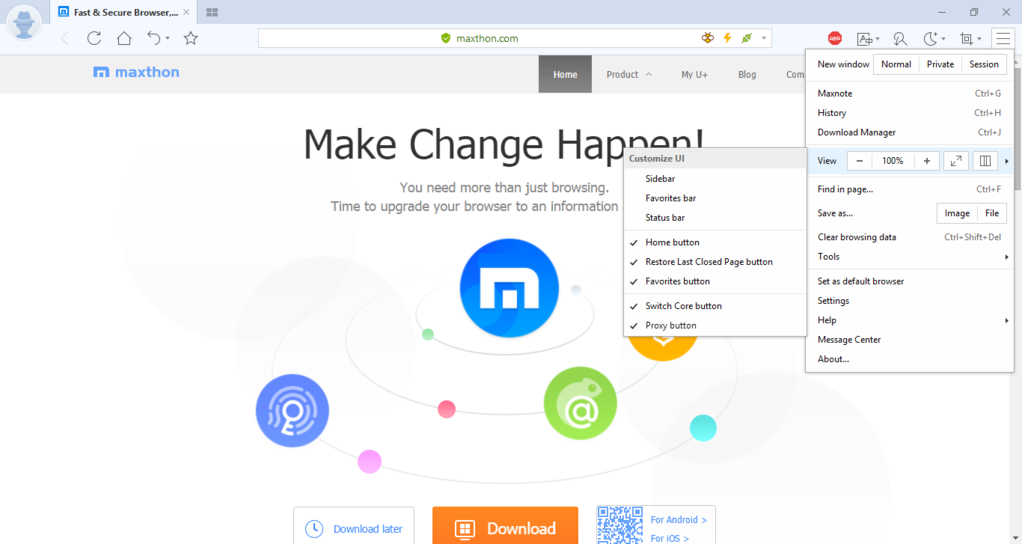Expand the Help submenu
This screenshot has width=1022, height=544.
(x=910, y=321)
